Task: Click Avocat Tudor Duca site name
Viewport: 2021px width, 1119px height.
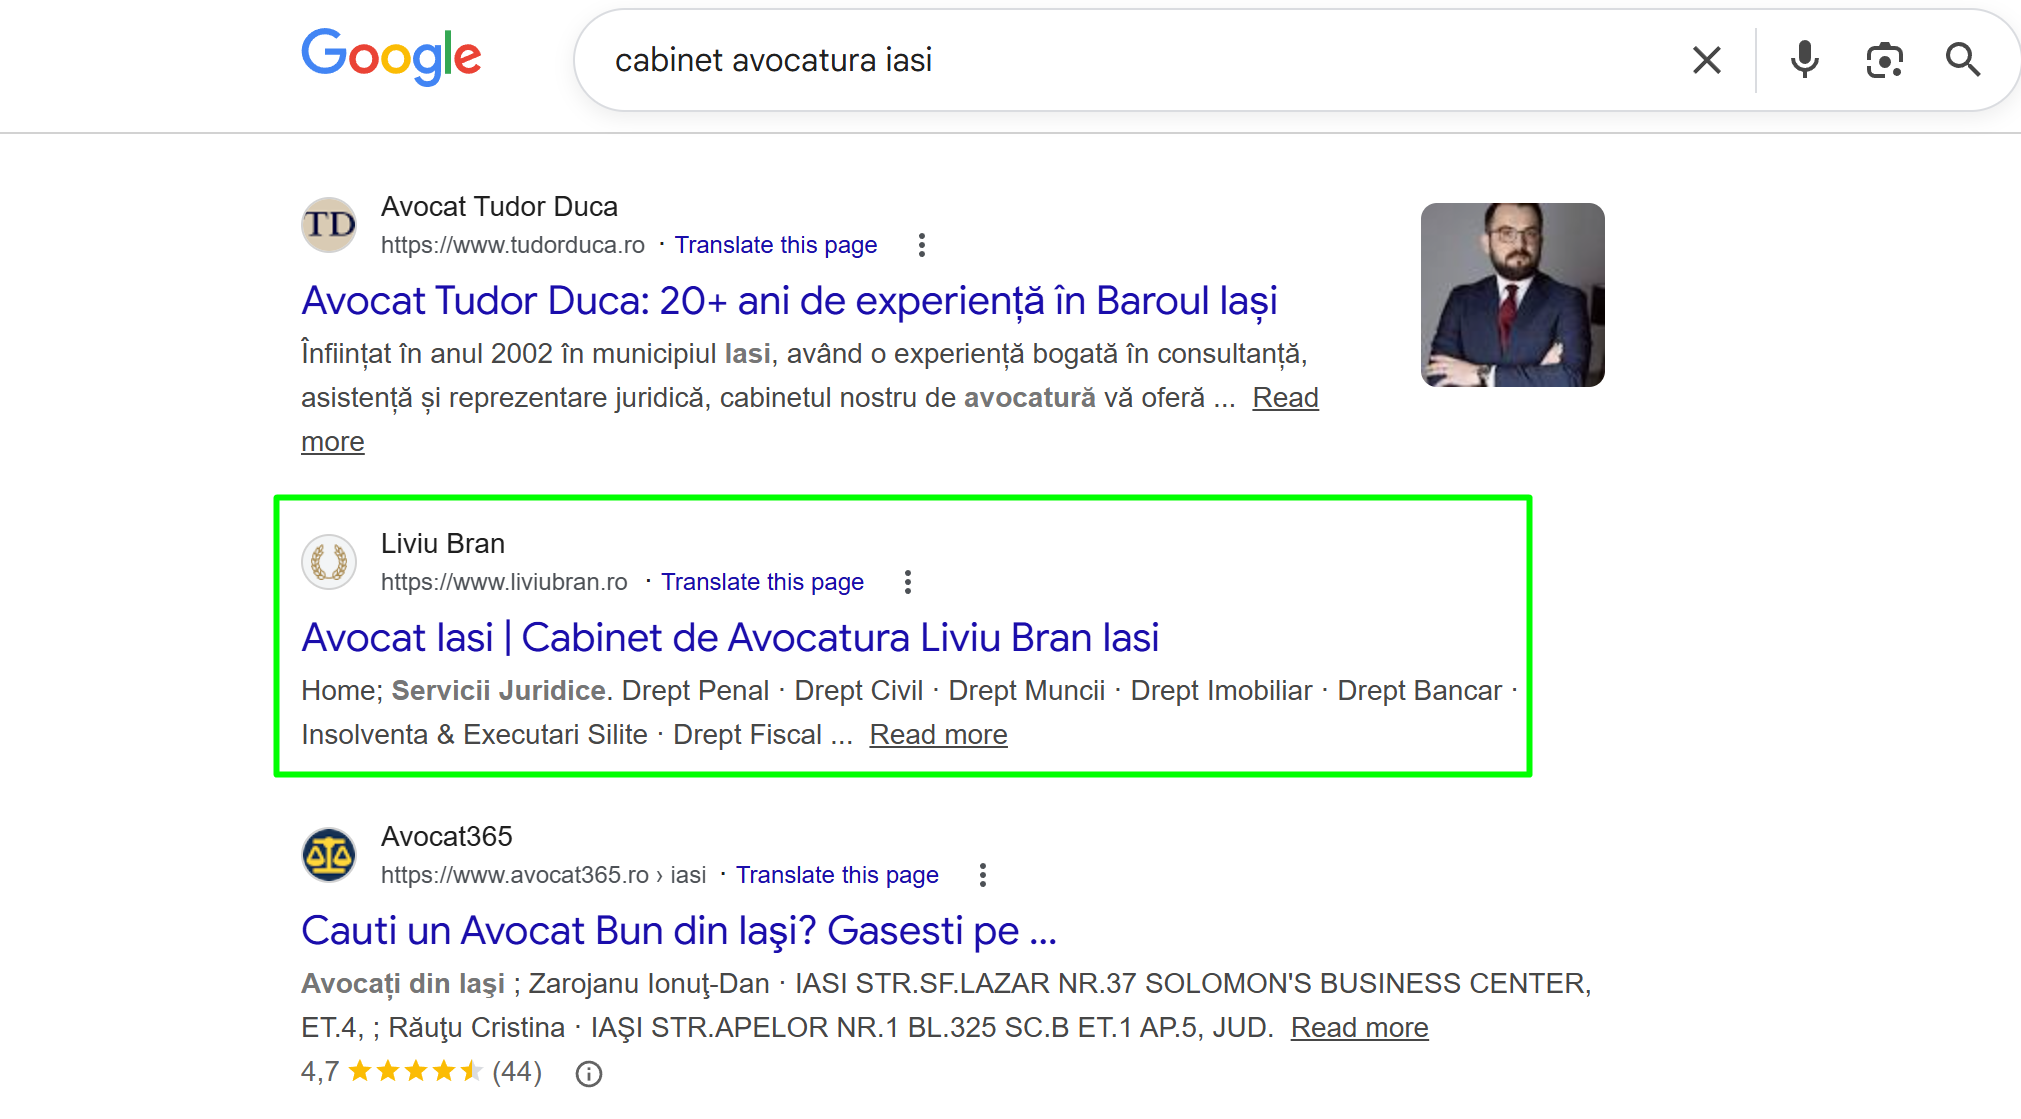Action: pyautogui.click(x=499, y=207)
